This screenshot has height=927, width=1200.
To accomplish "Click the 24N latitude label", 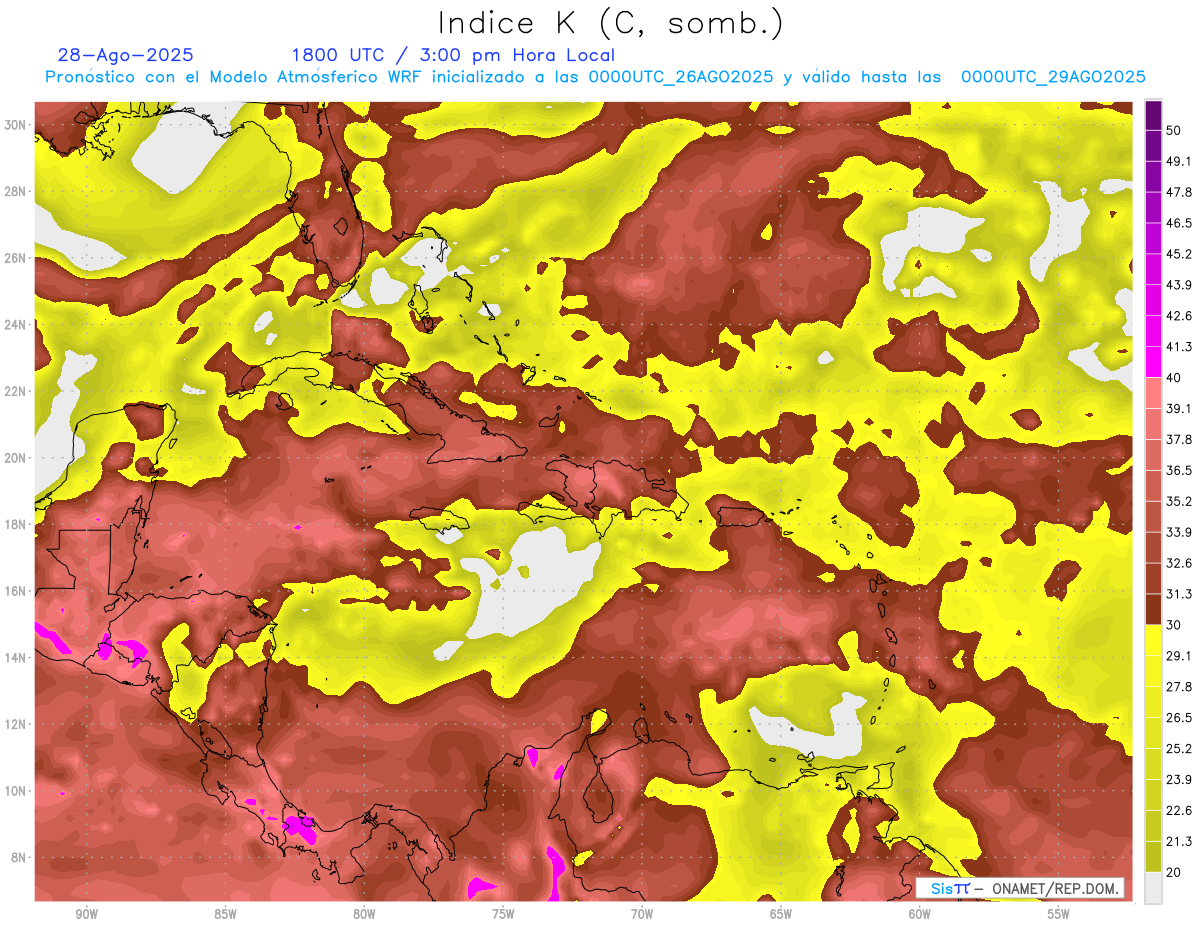I will click(17, 324).
